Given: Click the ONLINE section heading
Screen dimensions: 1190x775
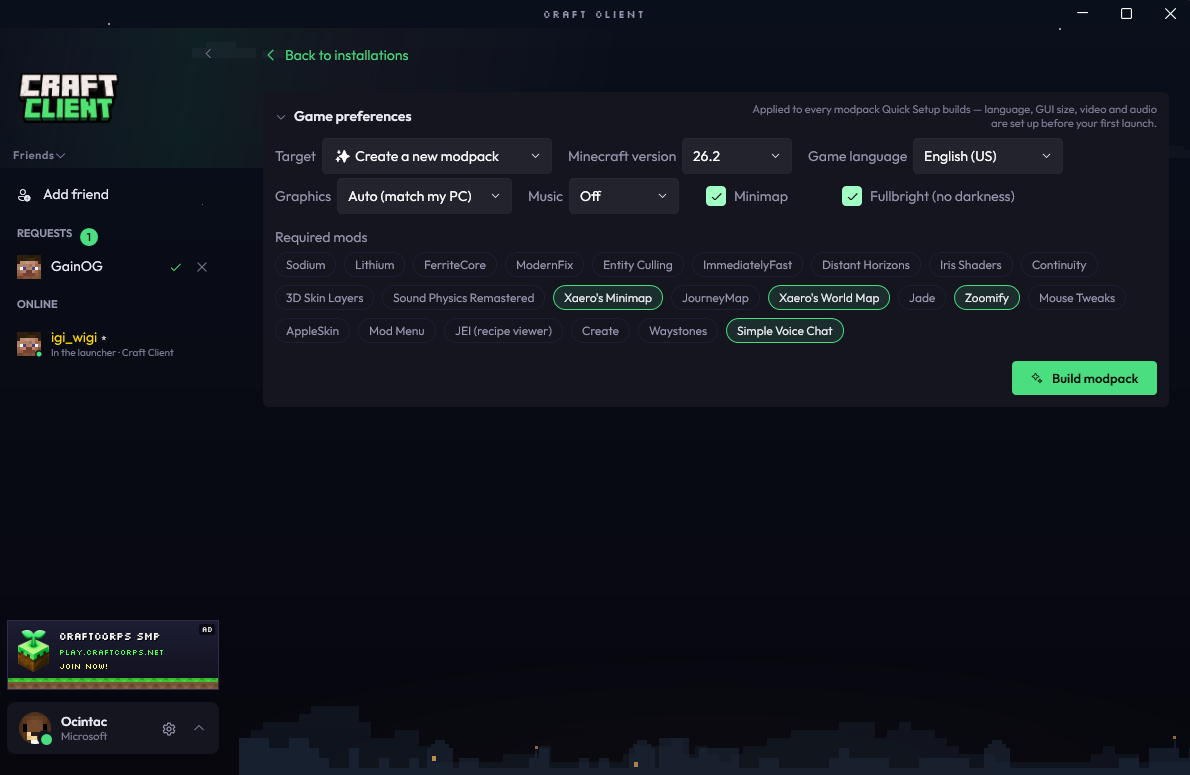Looking at the screenshot, I should click(37, 304).
